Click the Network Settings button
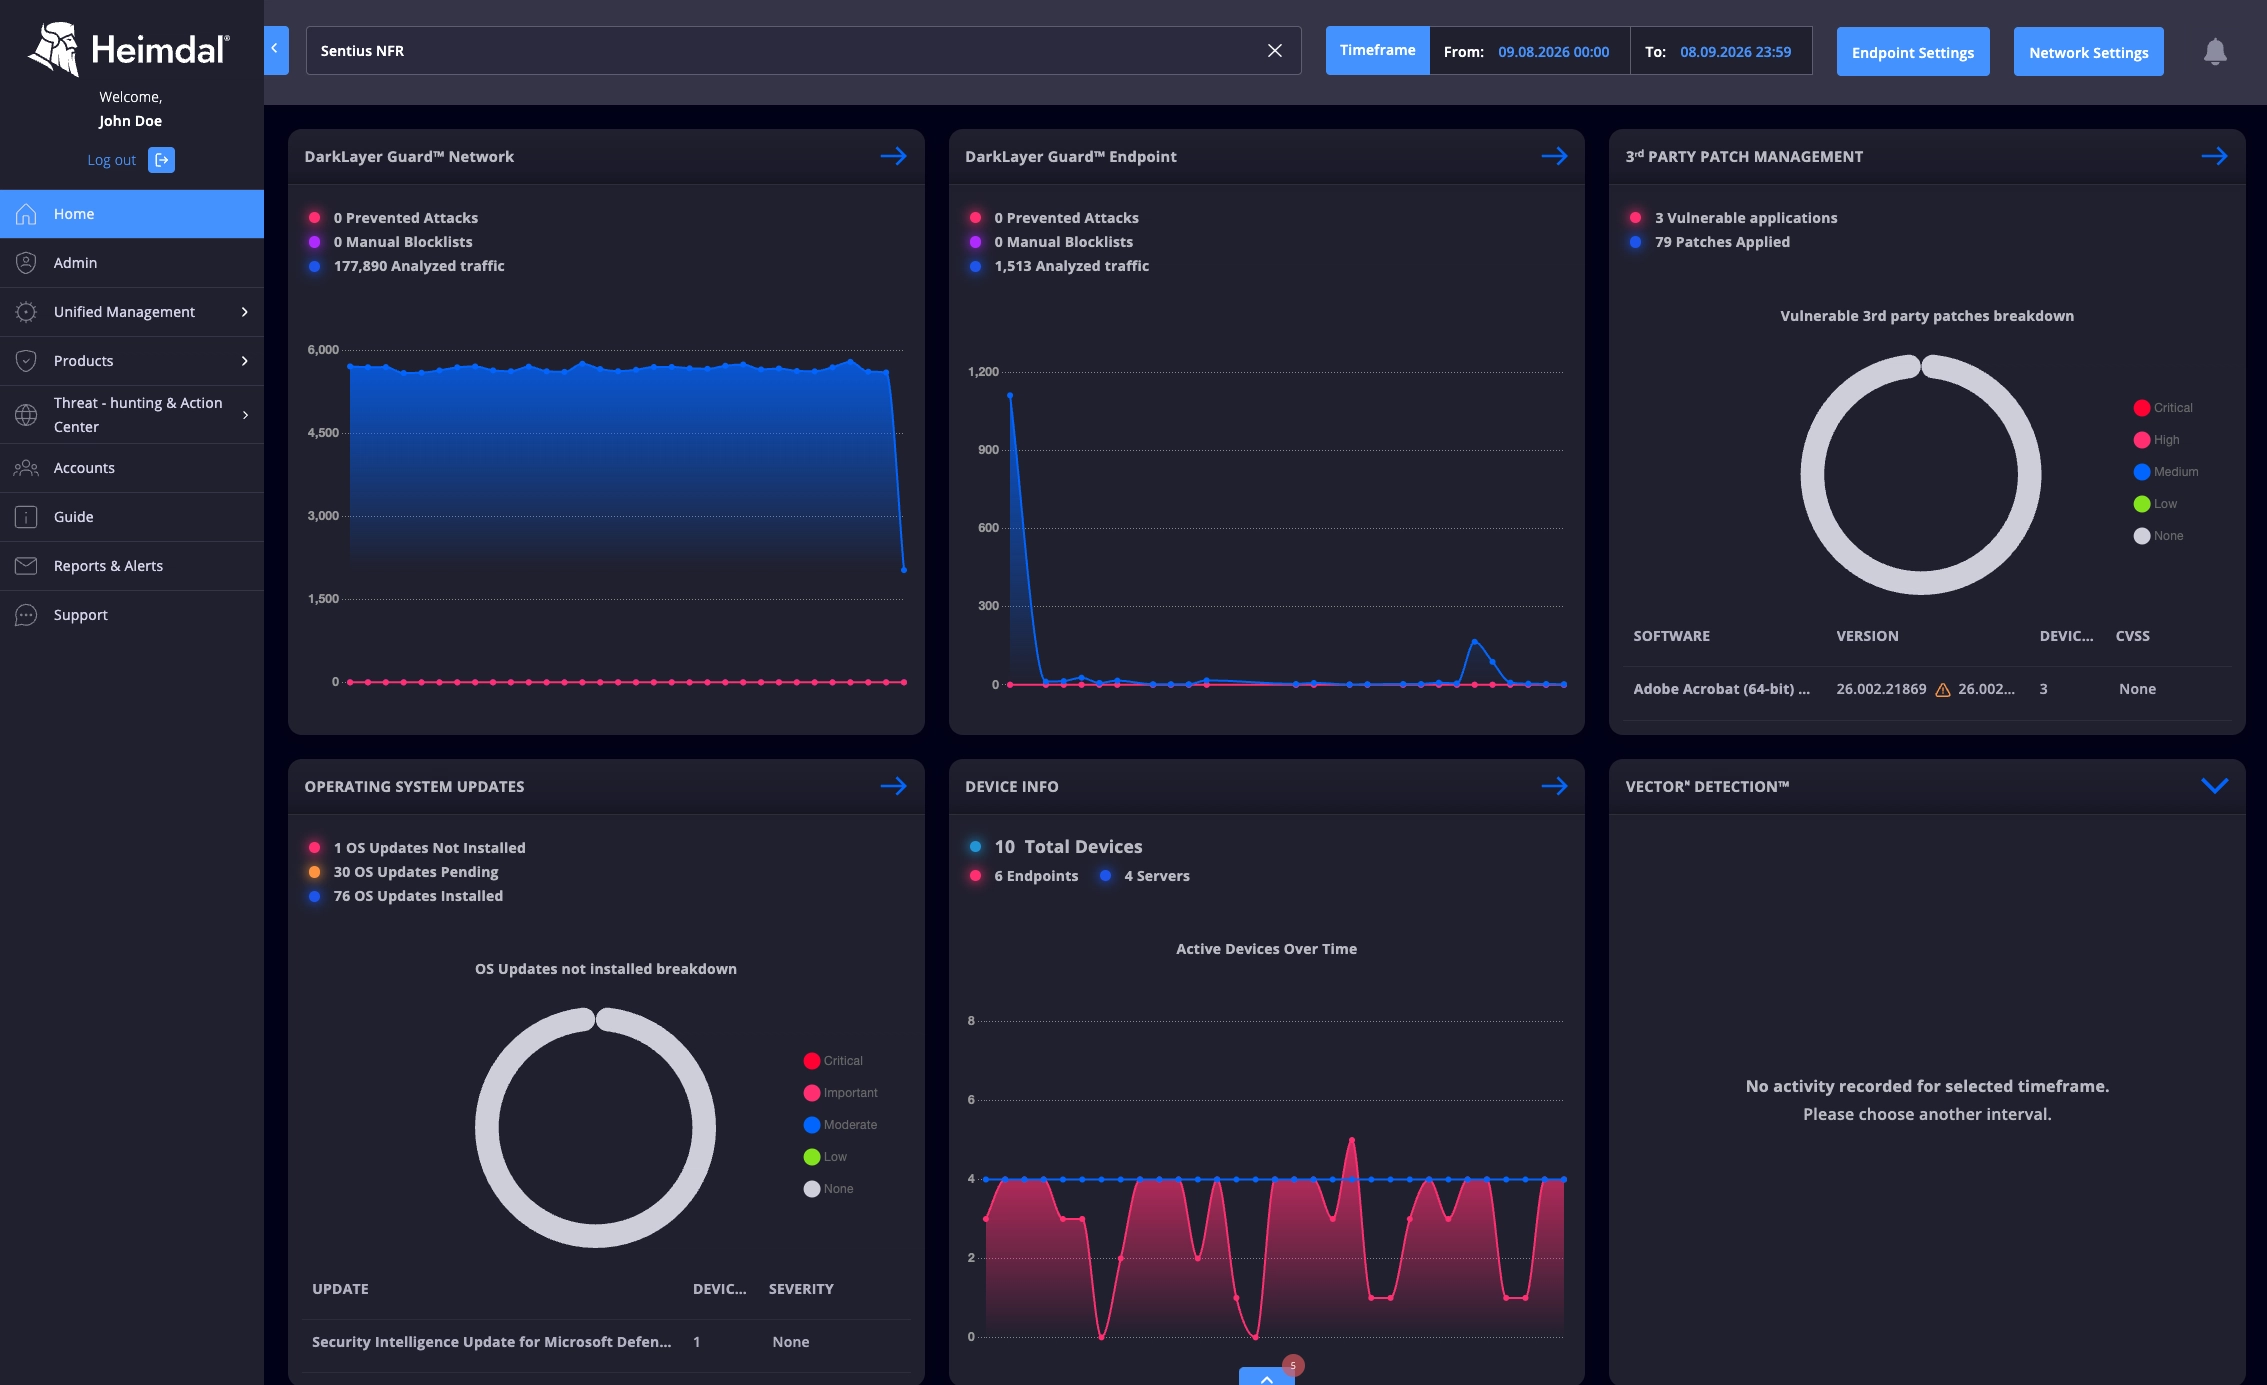 (x=2088, y=52)
